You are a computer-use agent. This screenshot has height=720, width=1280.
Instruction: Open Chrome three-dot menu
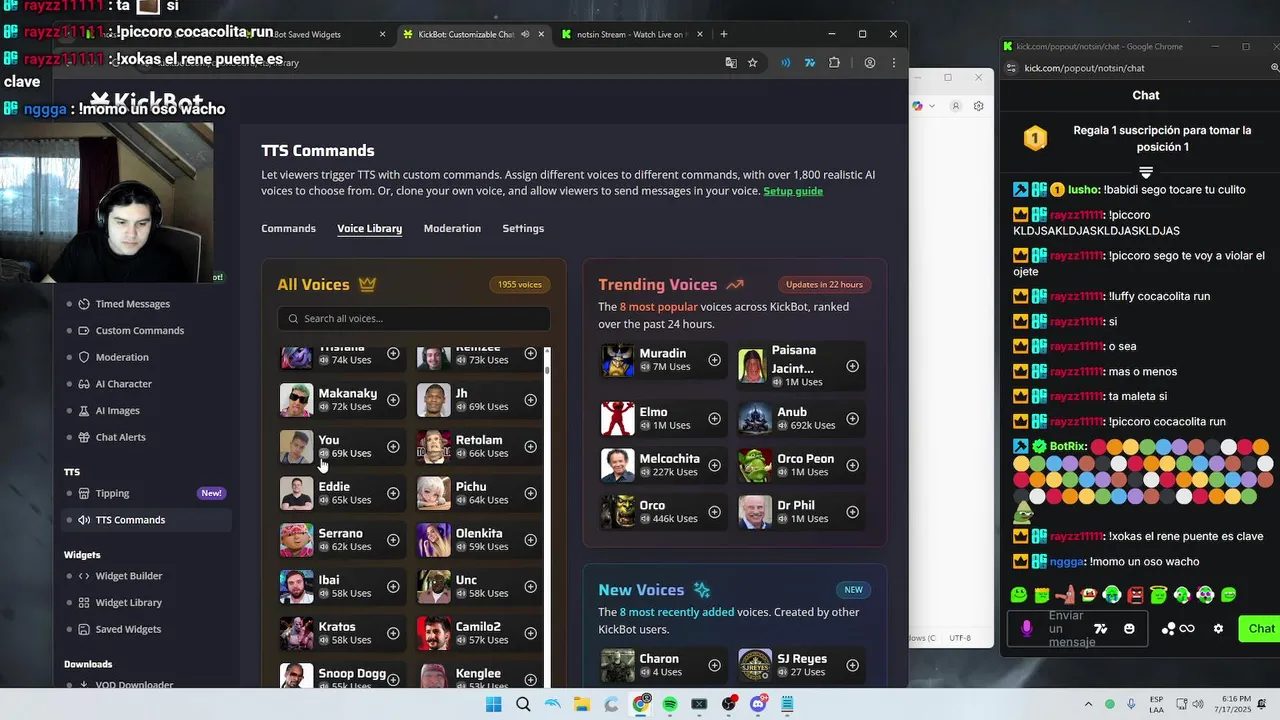pyautogui.click(x=893, y=62)
